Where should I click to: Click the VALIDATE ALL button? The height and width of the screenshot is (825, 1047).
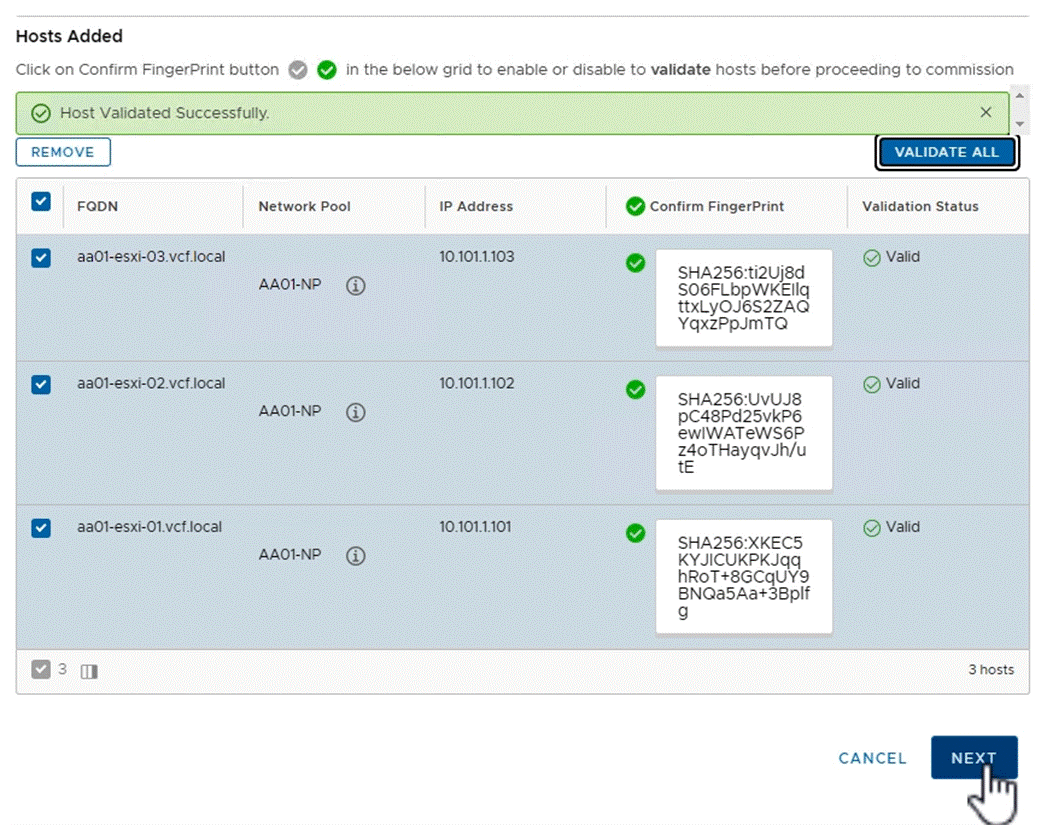(x=946, y=151)
